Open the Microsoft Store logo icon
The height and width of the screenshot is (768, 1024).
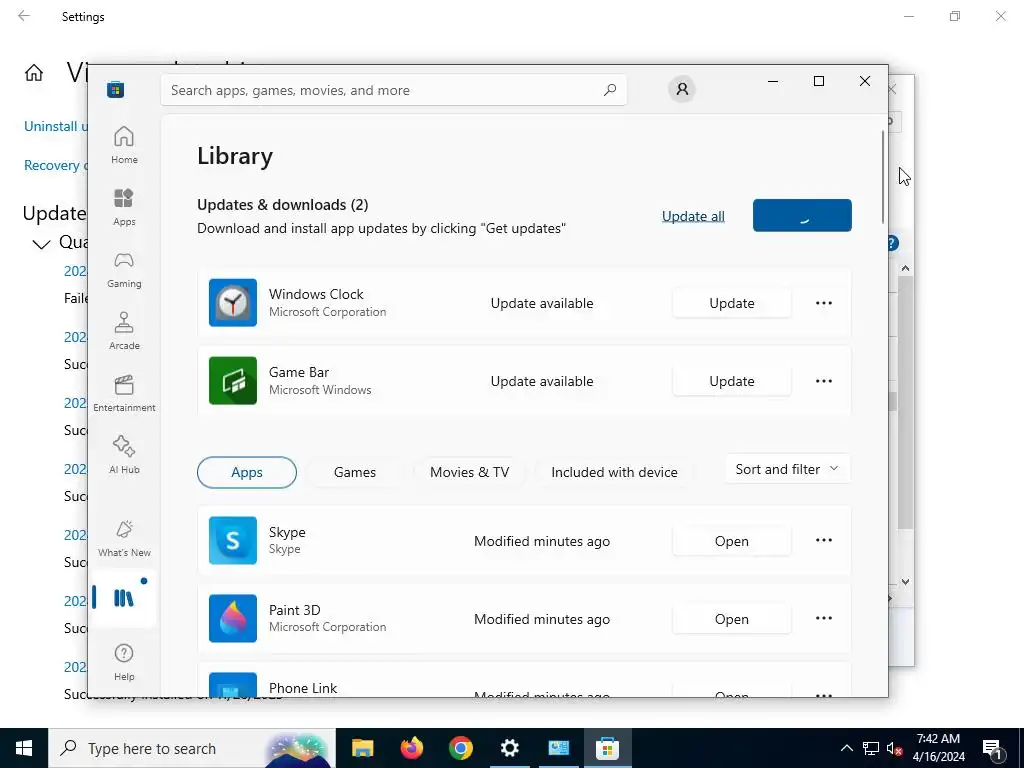point(116,89)
